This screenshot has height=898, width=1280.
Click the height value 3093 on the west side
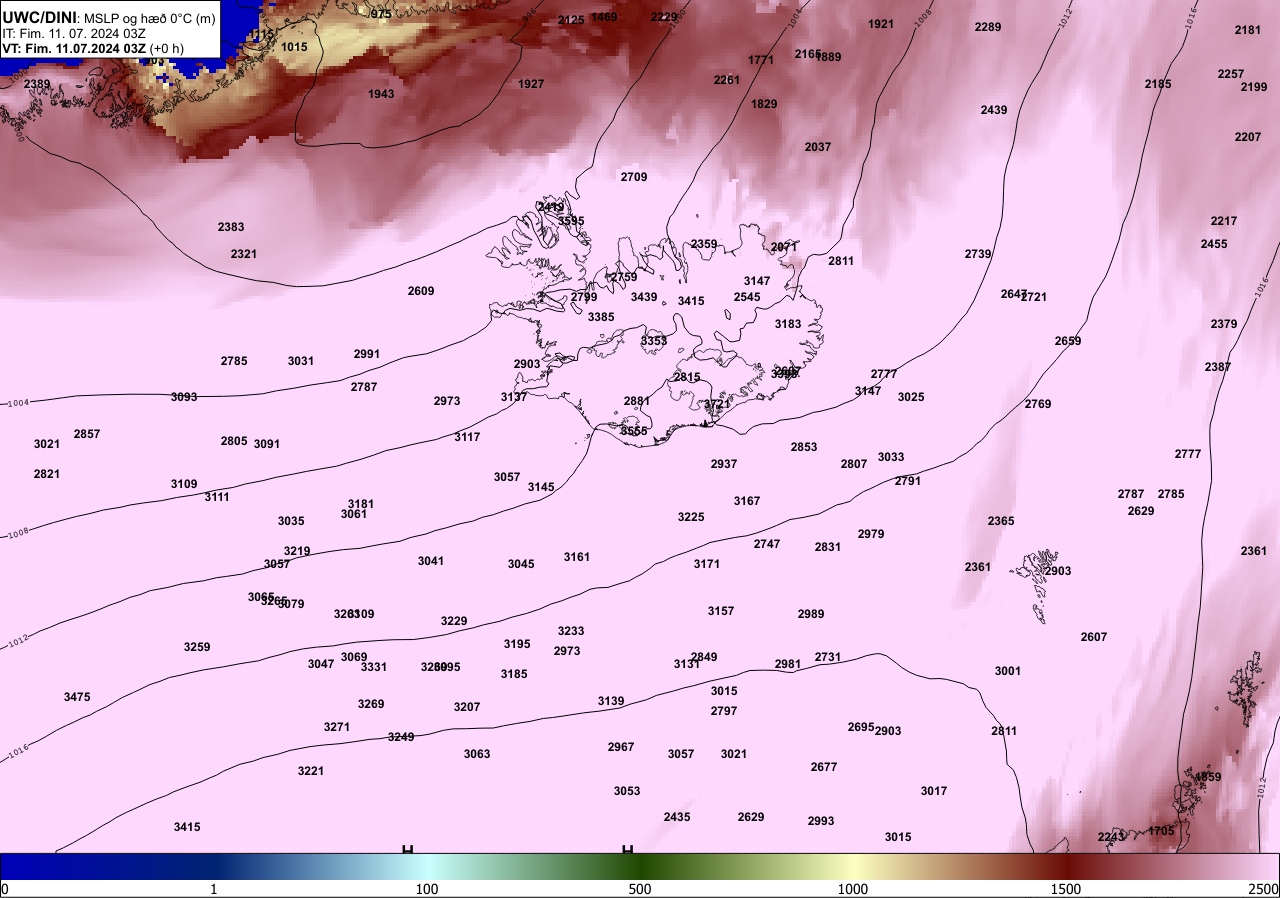[x=184, y=397]
